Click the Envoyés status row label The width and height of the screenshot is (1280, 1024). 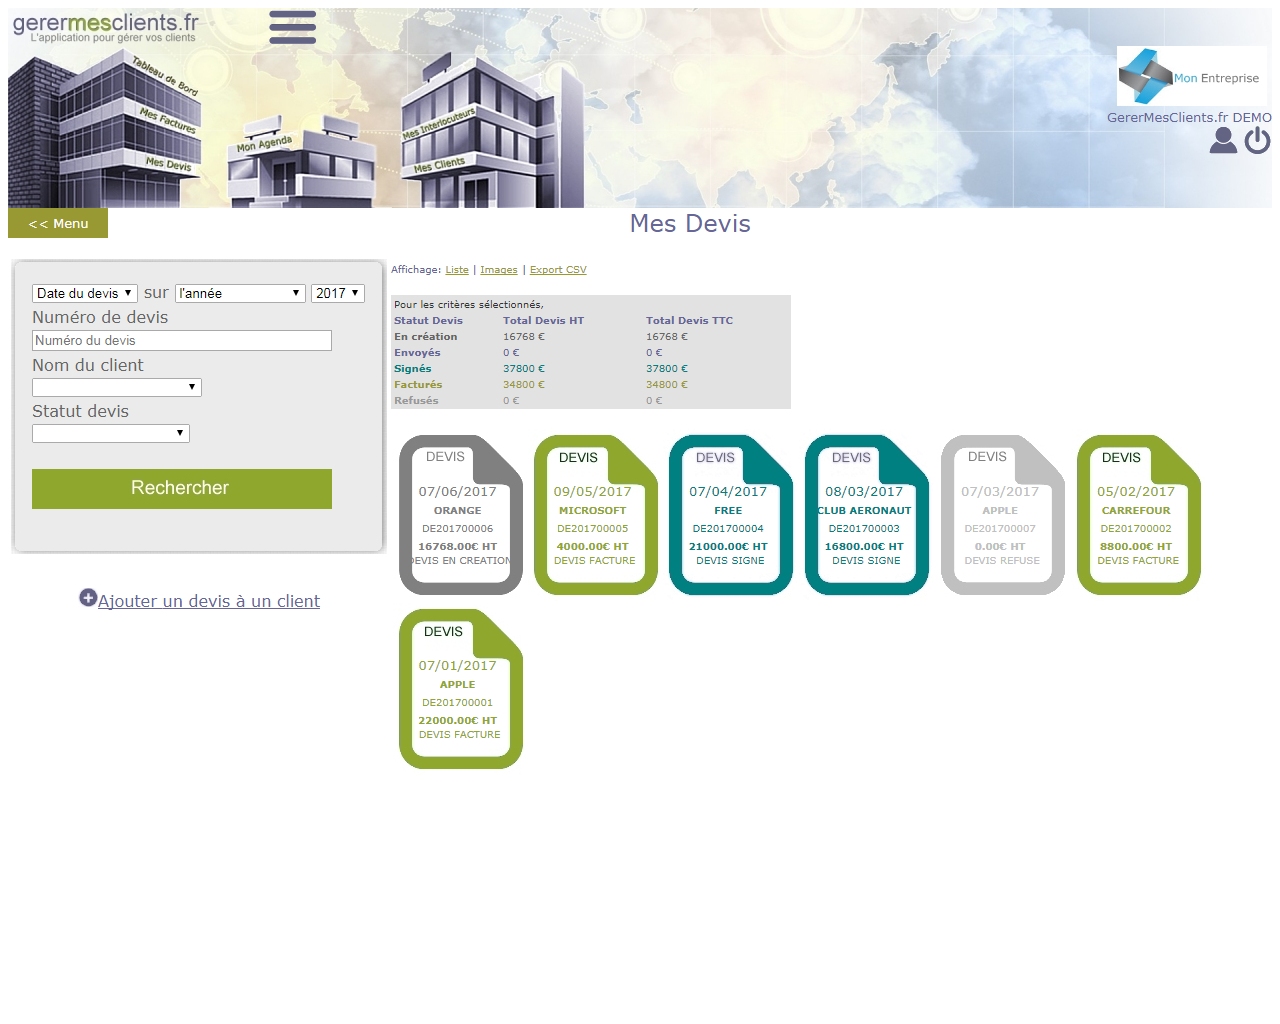(417, 353)
